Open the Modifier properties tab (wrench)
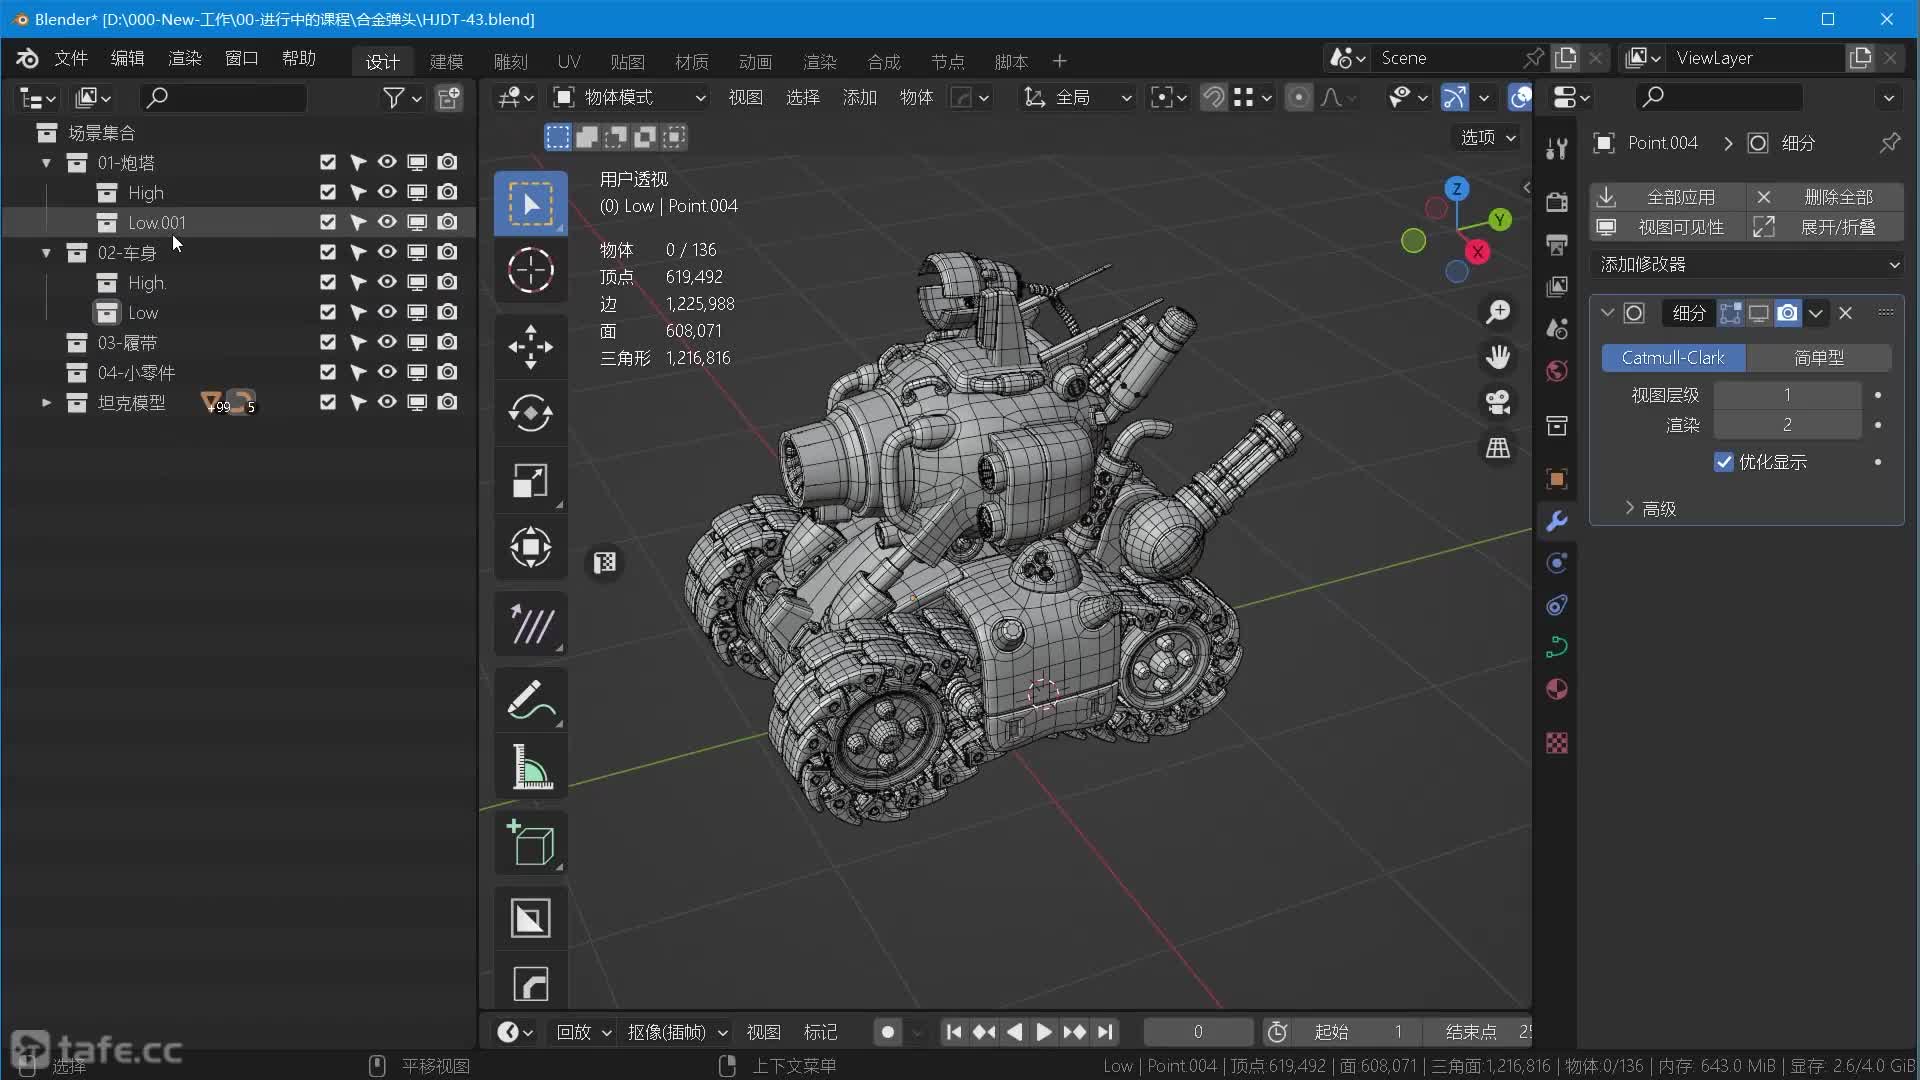 [1556, 521]
